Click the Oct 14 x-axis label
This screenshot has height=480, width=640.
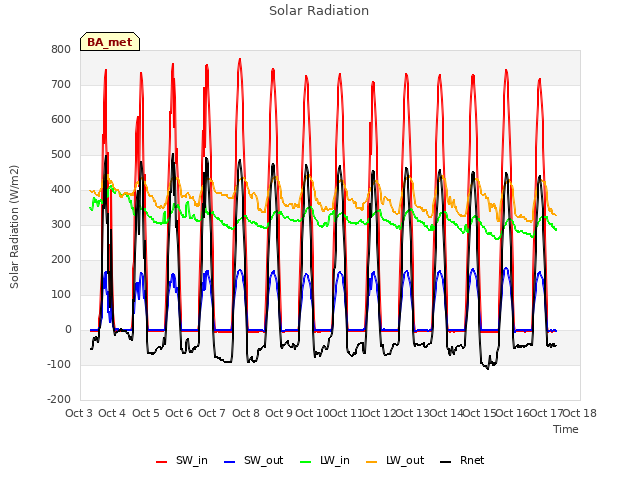click(x=447, y=413)
